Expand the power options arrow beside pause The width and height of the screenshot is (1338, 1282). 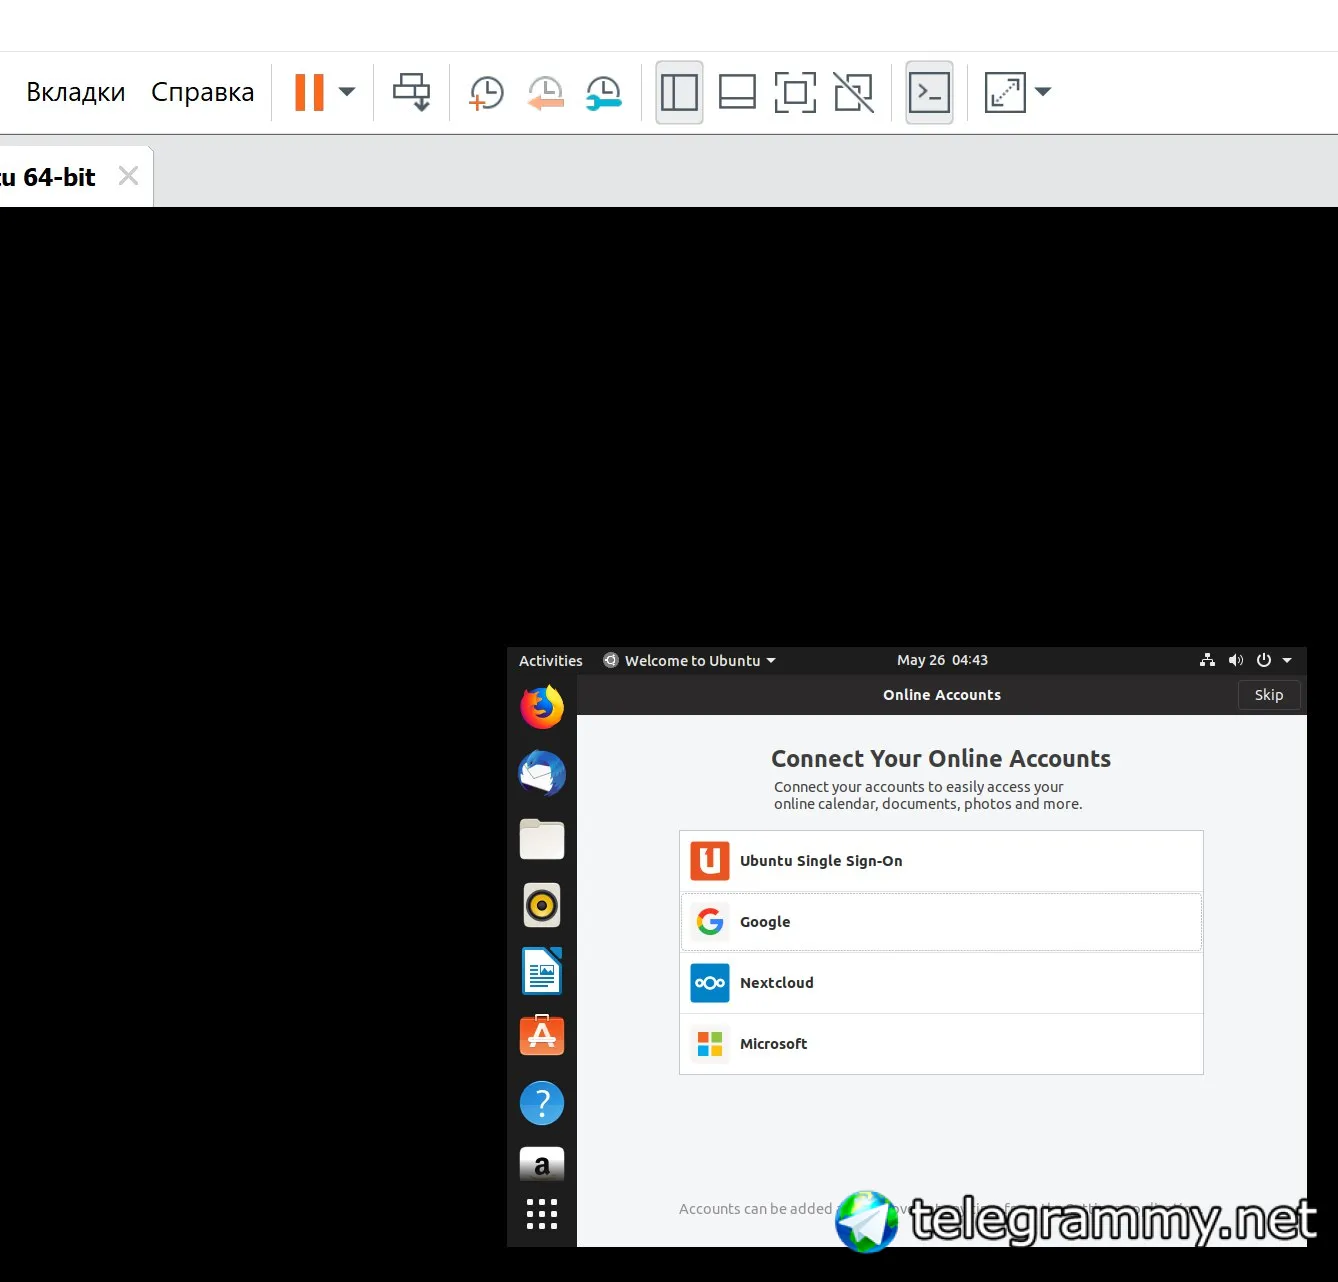click(x=347, y=92)
